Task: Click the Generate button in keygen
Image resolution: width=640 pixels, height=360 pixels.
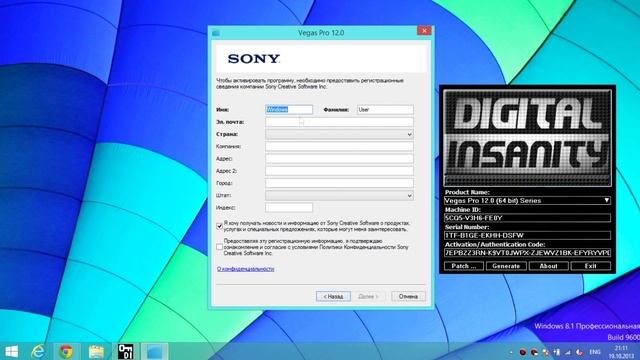Action: click(x=506, y=266)
